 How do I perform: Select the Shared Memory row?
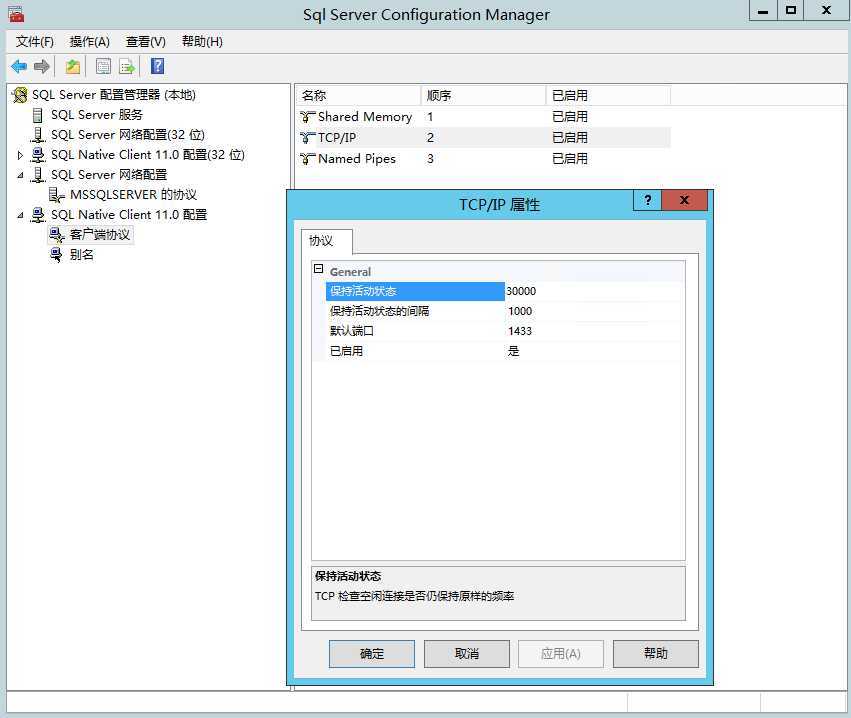click(x=483, y=117)
